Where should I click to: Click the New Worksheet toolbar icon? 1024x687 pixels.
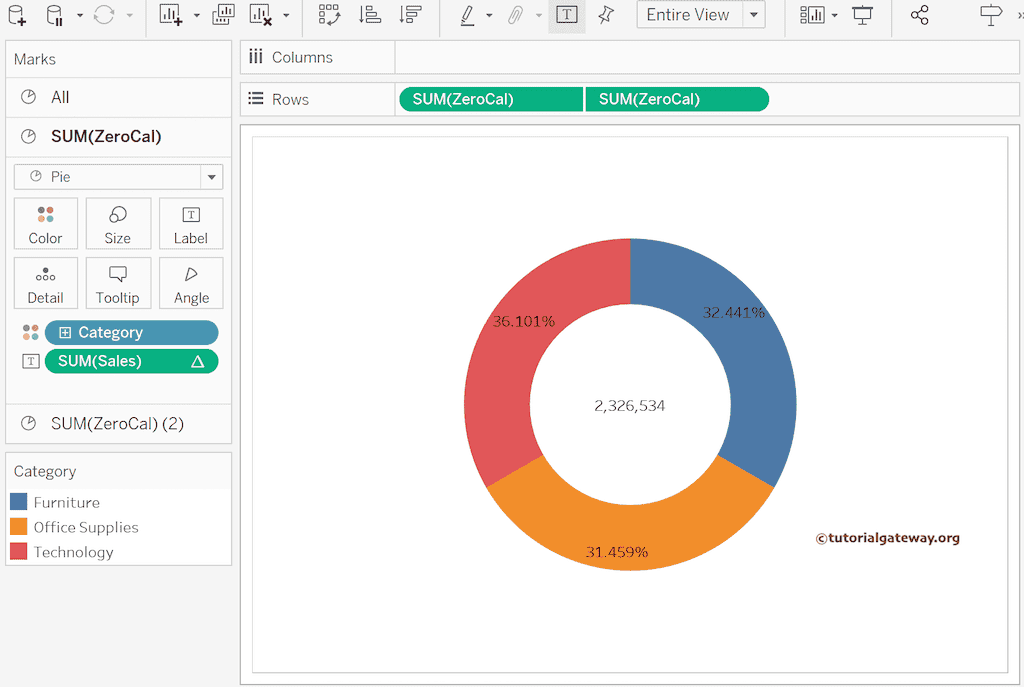pos(171,15)
